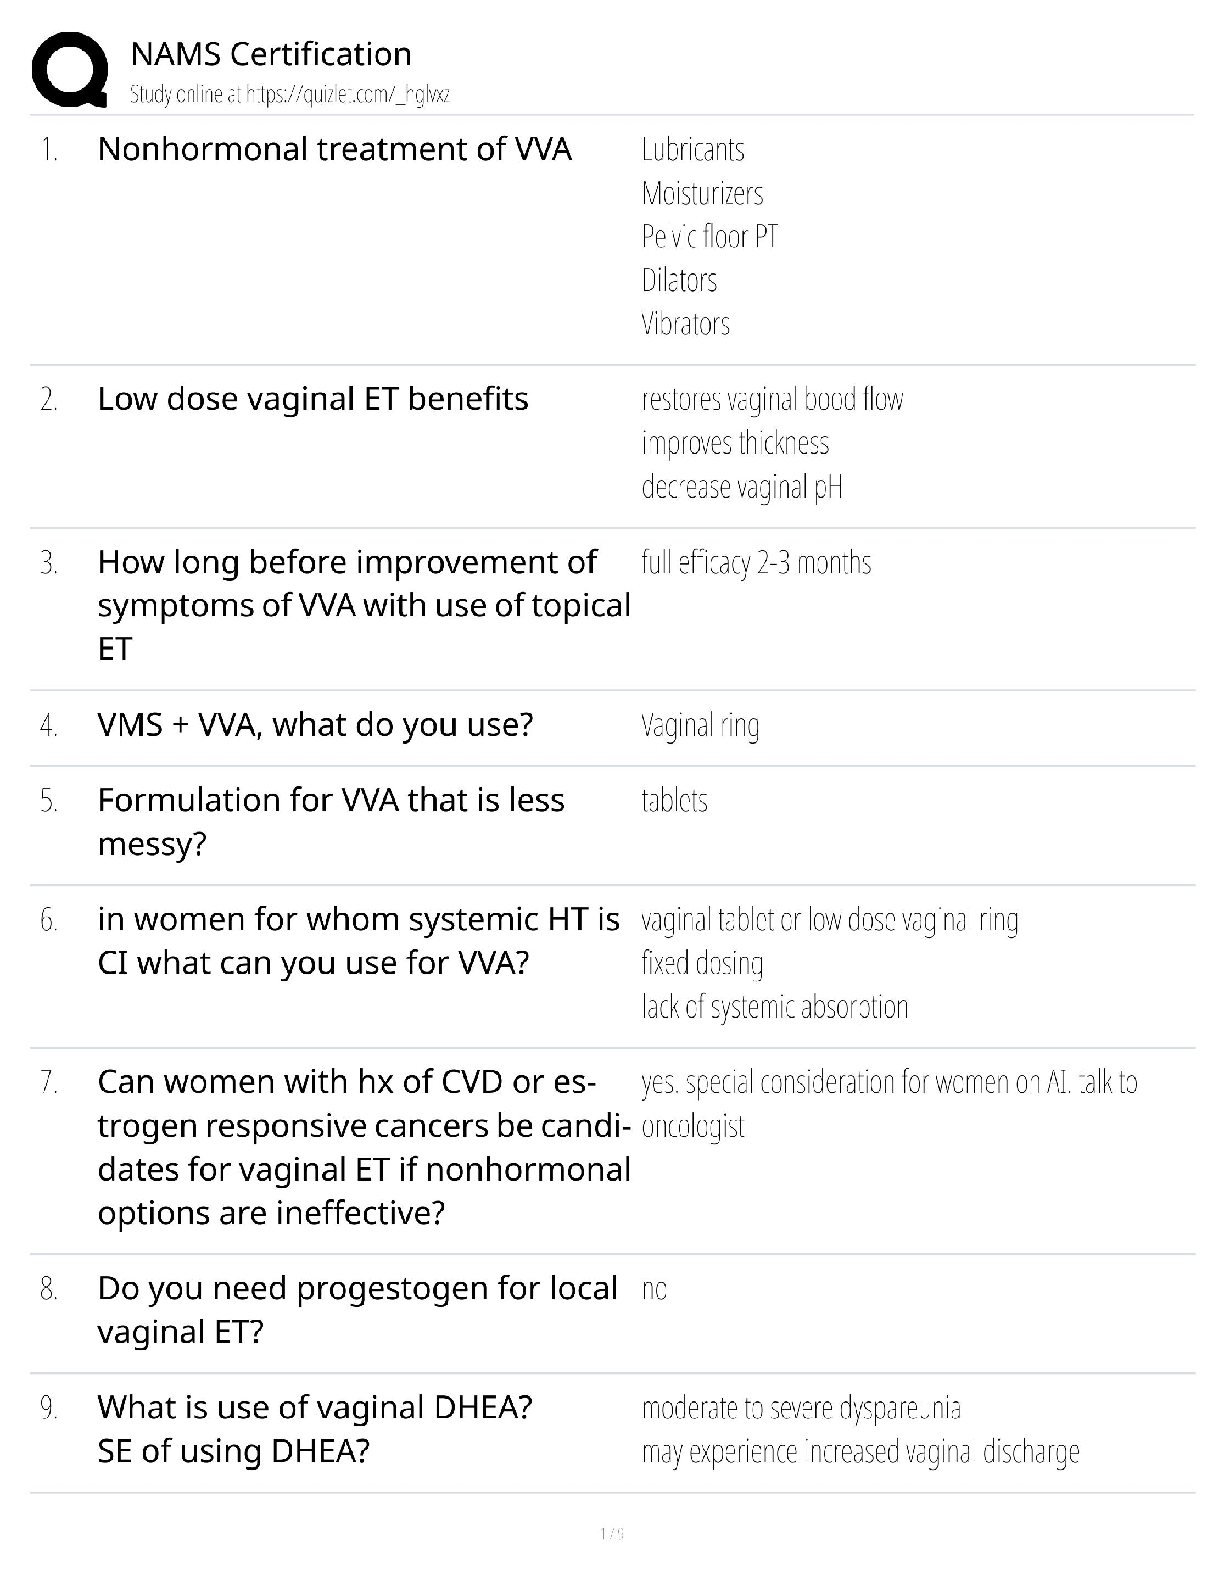Select the question 'VMS + VVA, what do you use?'

pos(315,725)
